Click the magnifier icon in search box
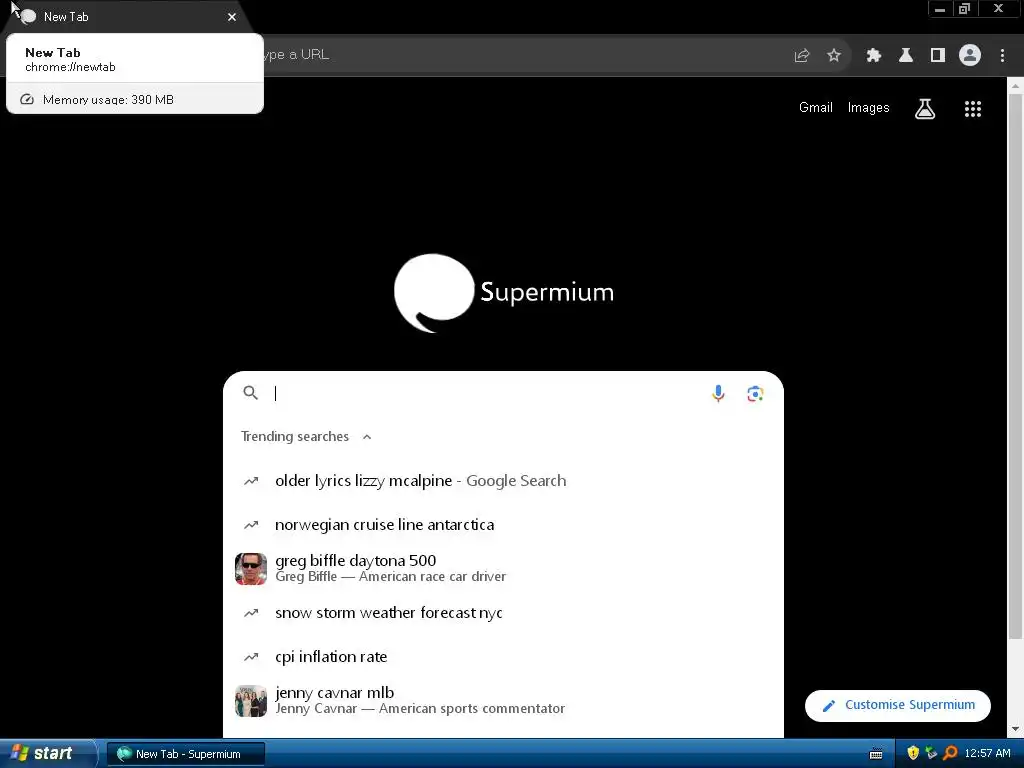The height and width of the screenshot is (768, 1024). (251, 392)
